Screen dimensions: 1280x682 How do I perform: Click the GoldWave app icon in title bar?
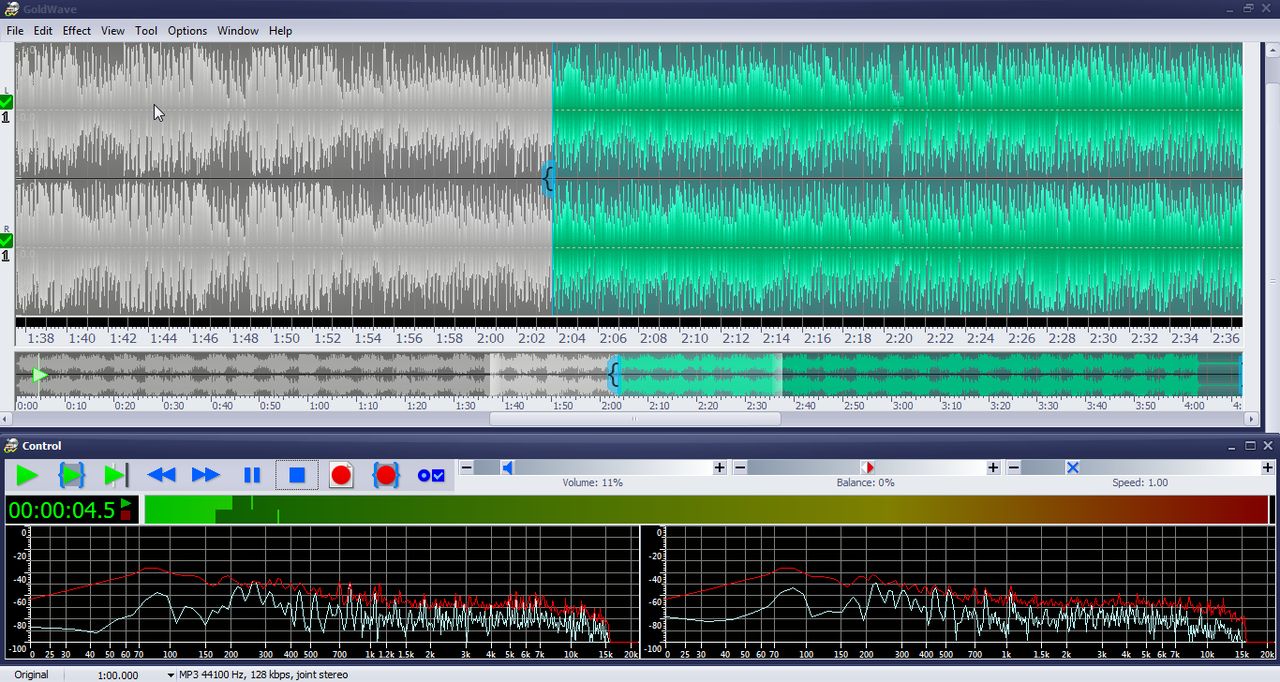pyautogui.click(x=11, y=8)
